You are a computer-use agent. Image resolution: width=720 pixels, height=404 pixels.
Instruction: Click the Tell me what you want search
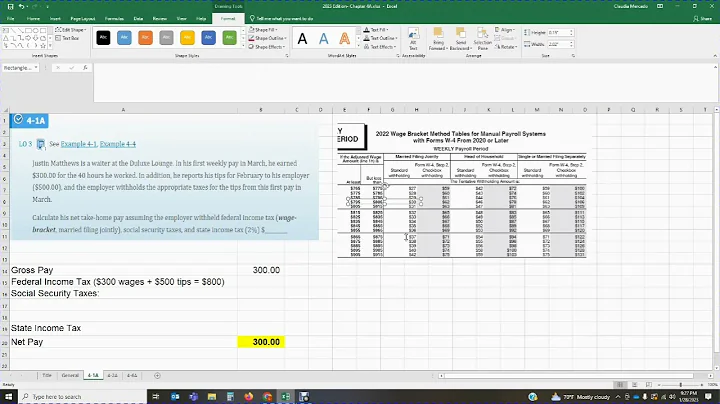[281, 19]
